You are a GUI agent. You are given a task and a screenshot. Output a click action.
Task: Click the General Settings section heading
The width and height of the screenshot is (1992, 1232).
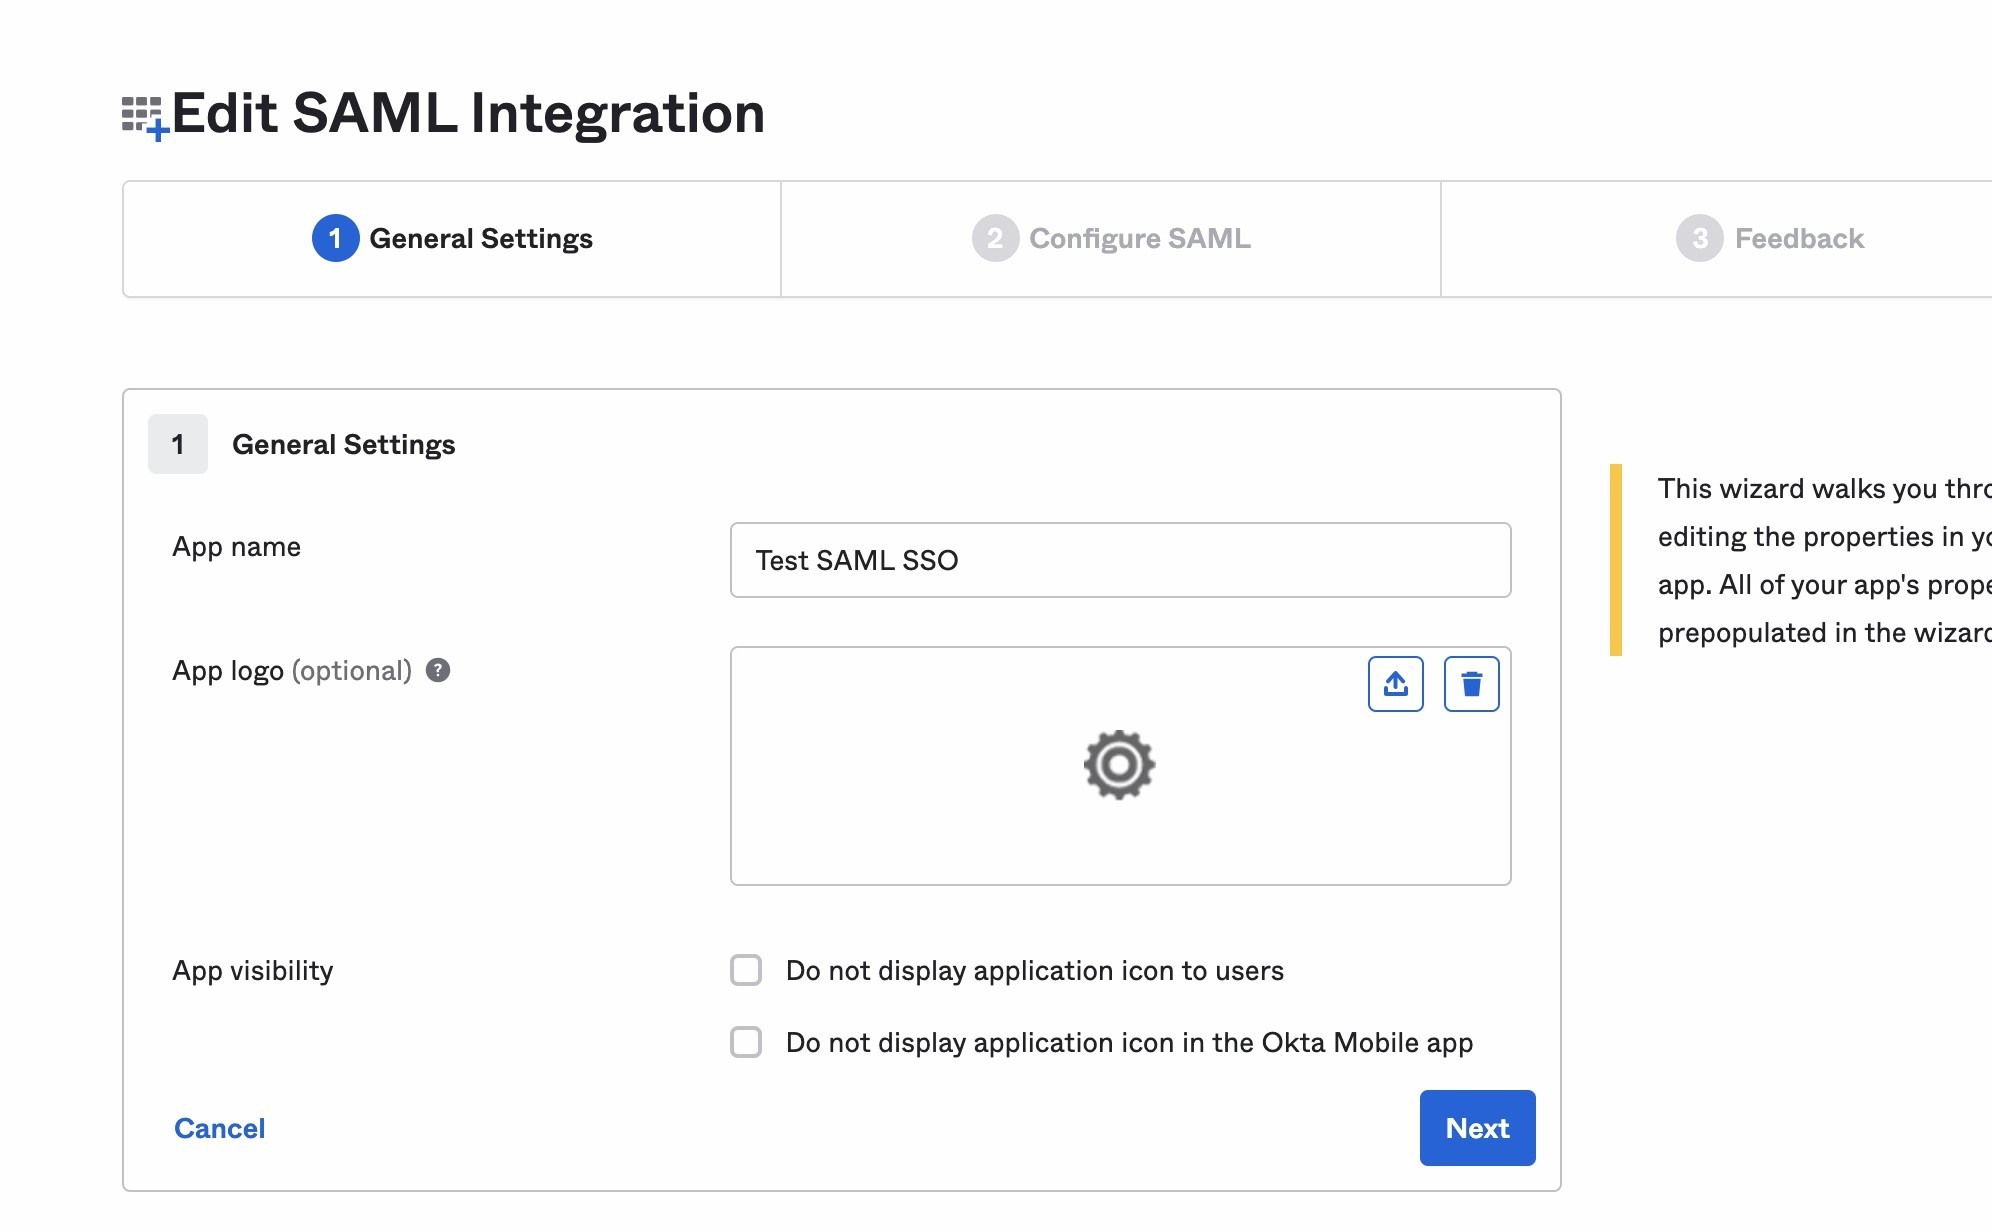pos(343,444)
